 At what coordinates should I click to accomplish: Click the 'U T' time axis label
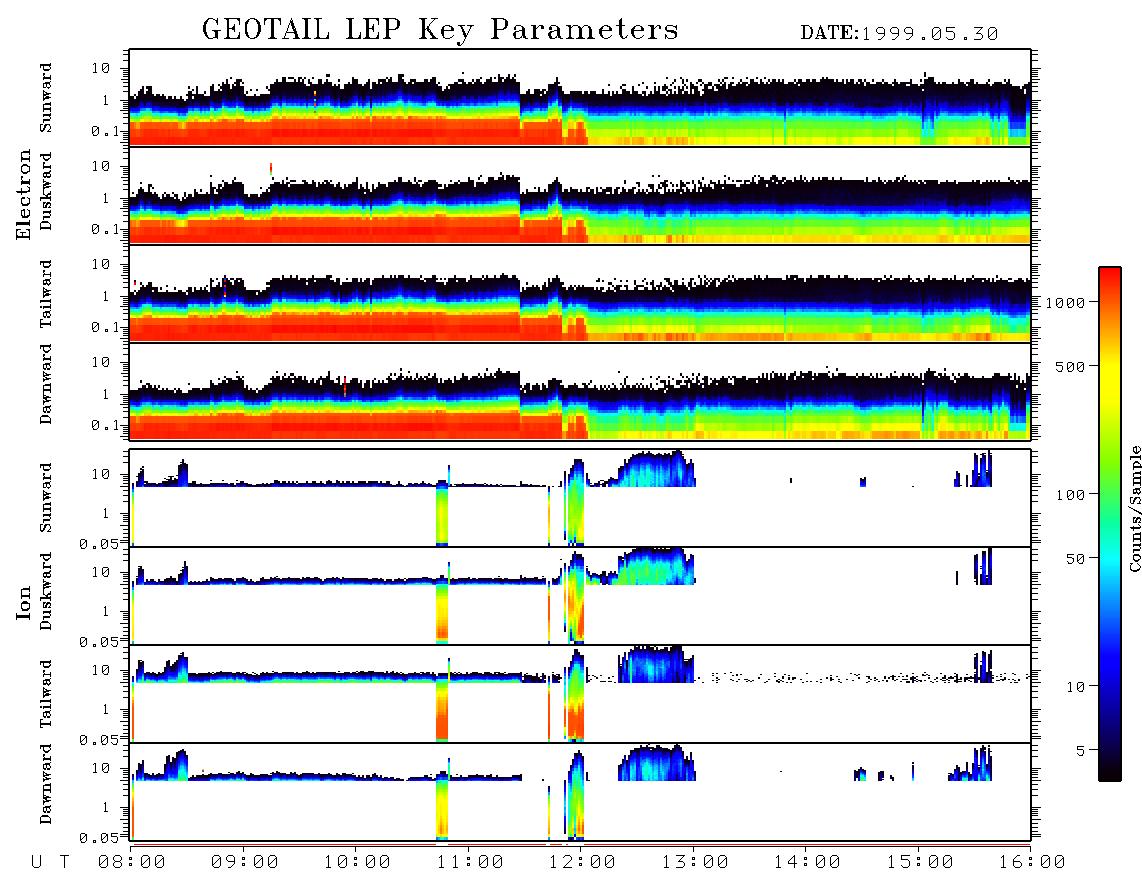pos(50,862)
